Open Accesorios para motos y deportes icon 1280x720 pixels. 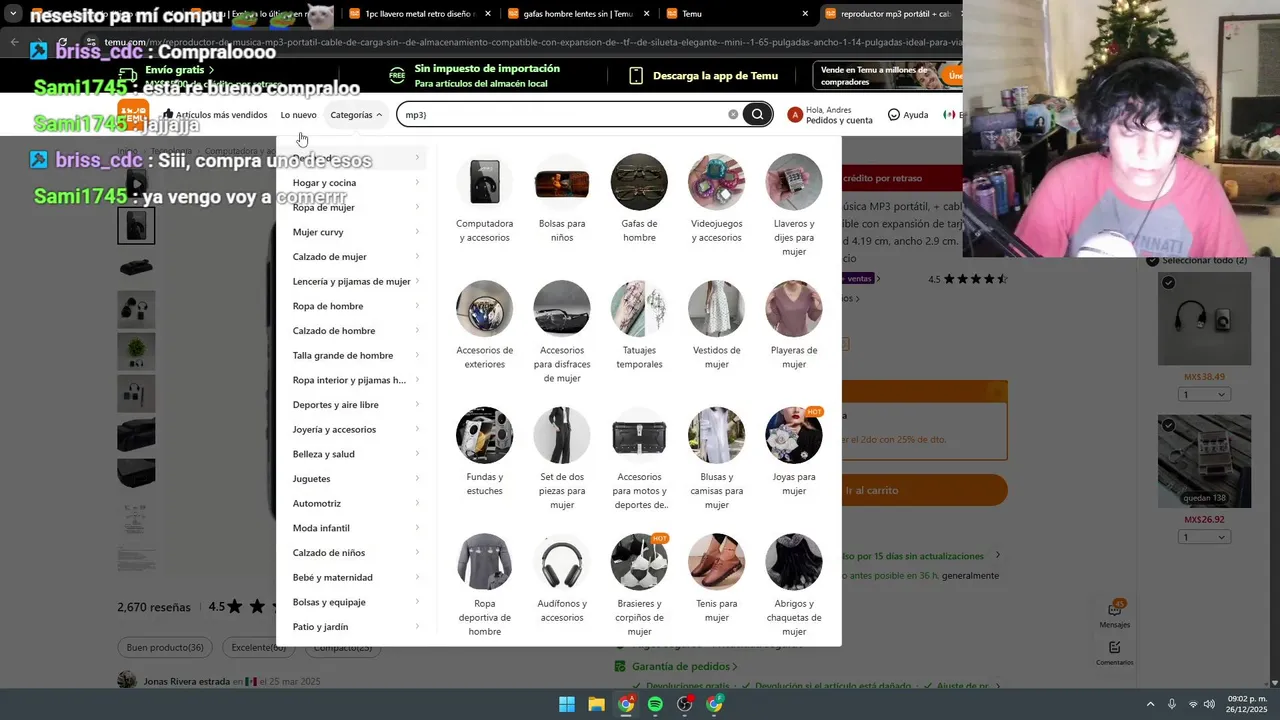(639, 435)
